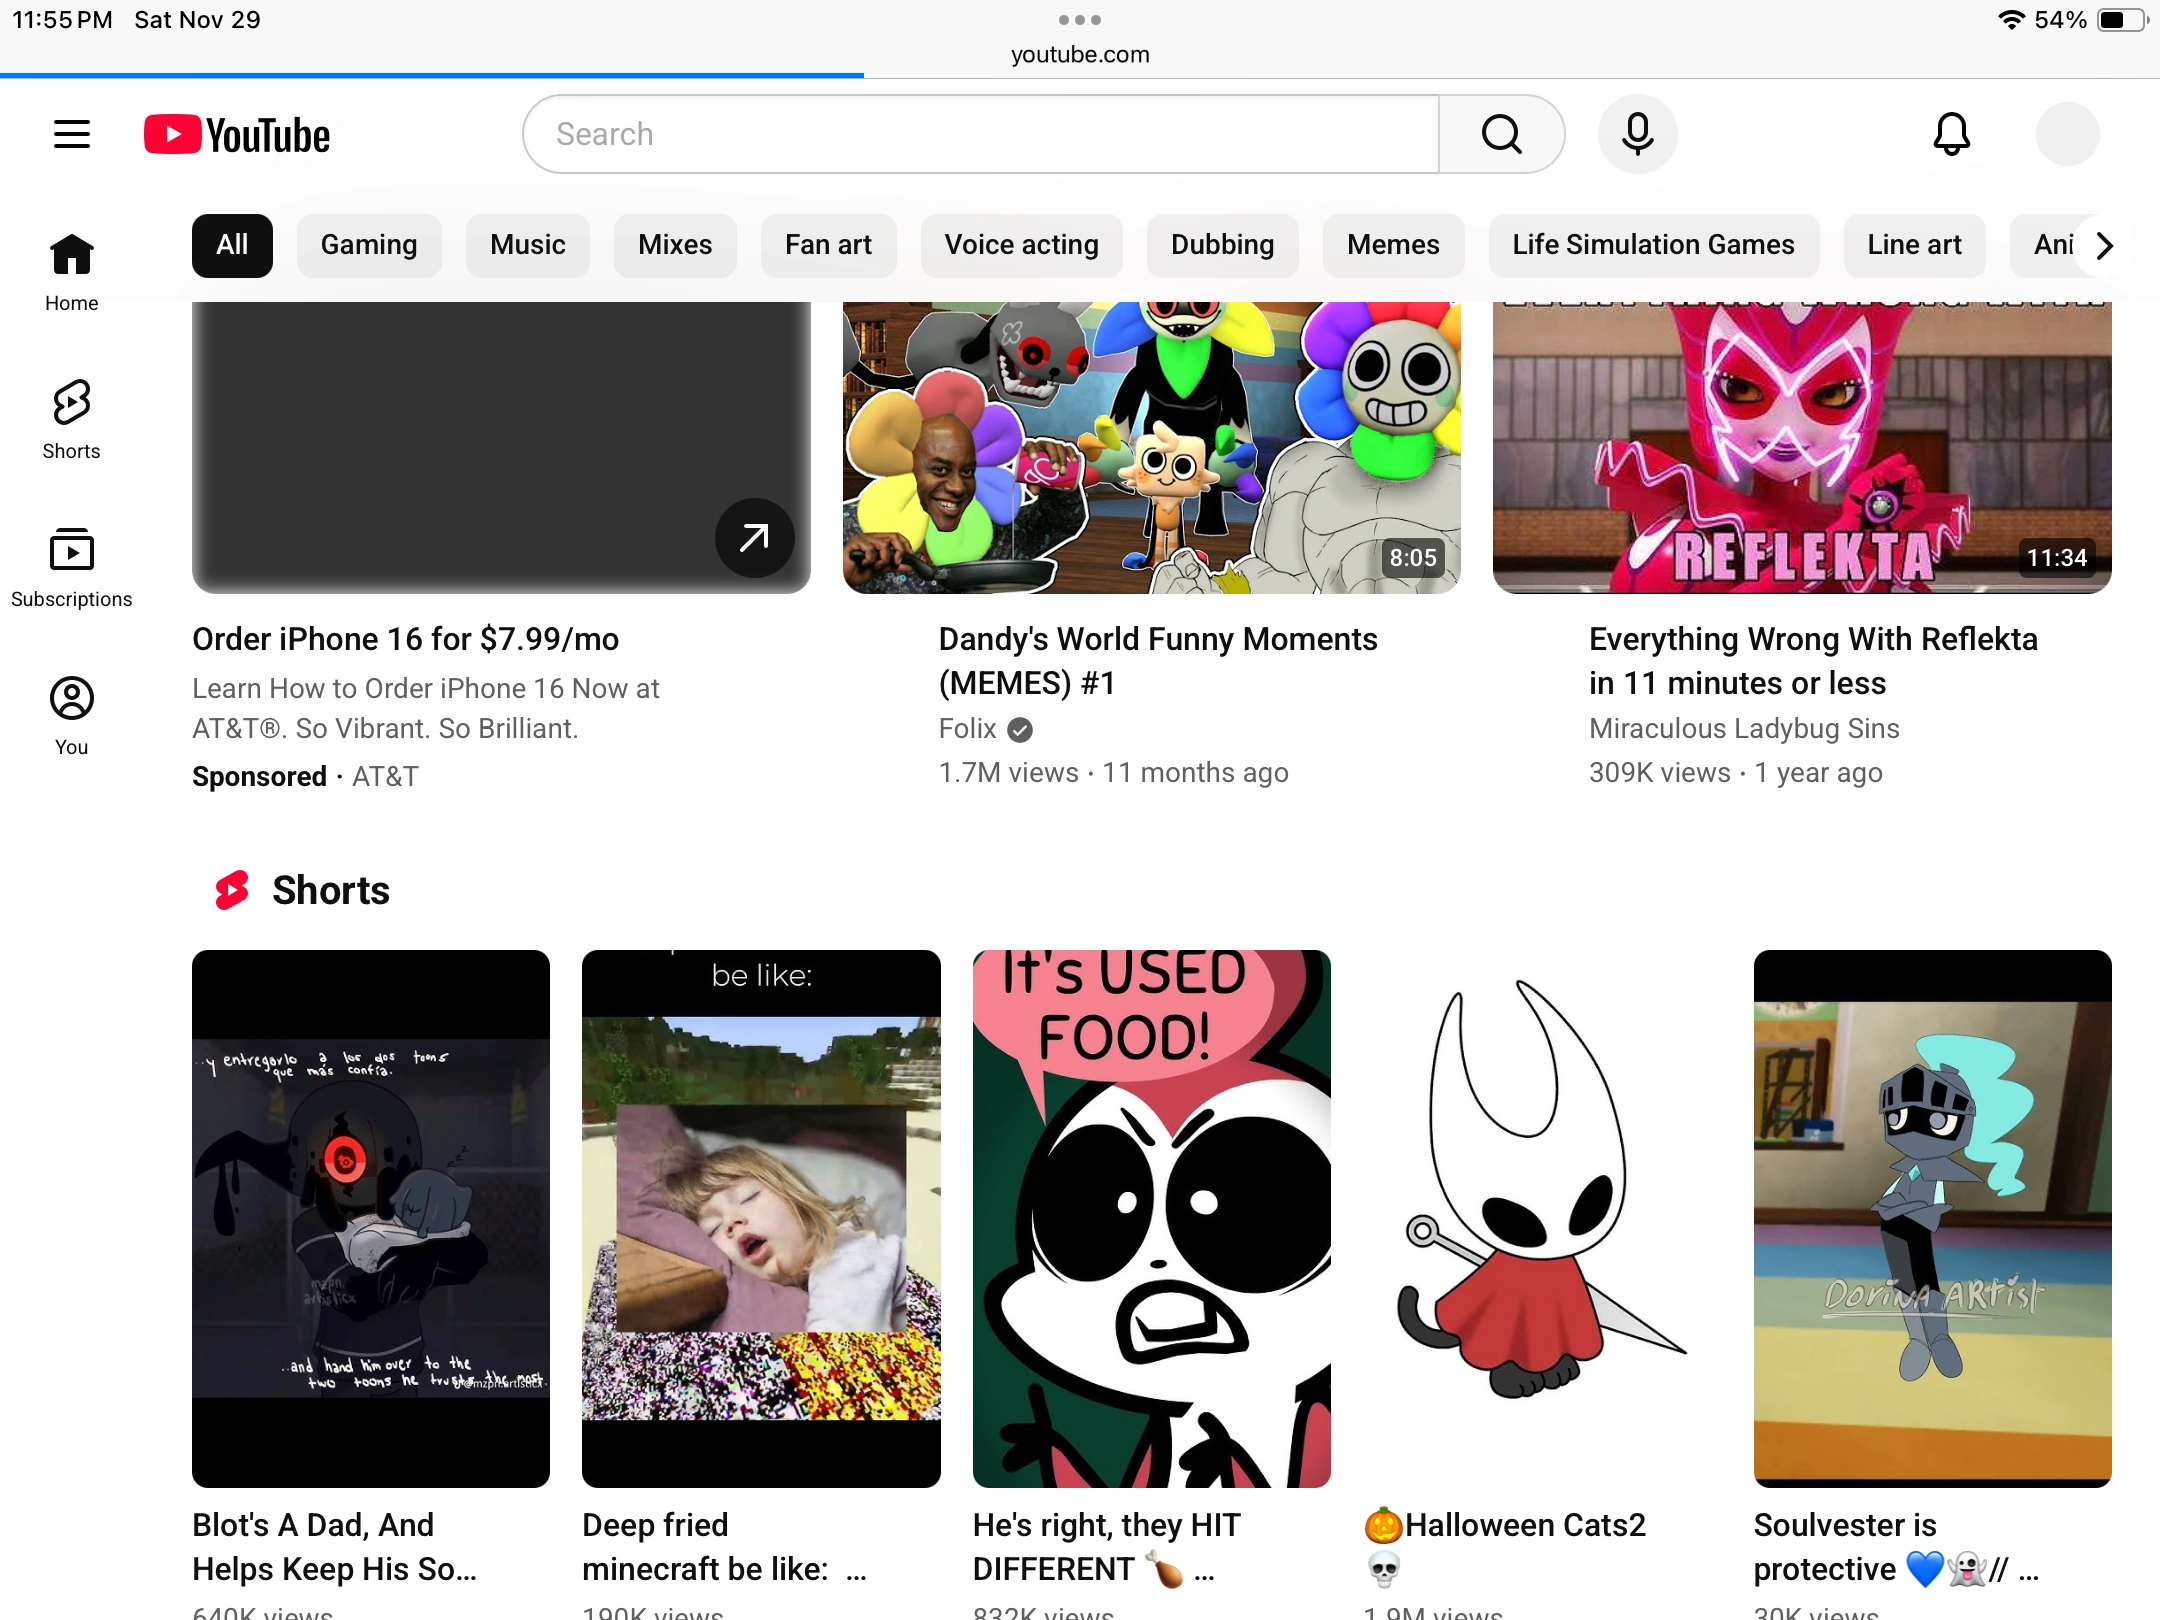2160x1620 pixels.
Task: Tap the microphone voice search icon
Action: pos(1637,134)
